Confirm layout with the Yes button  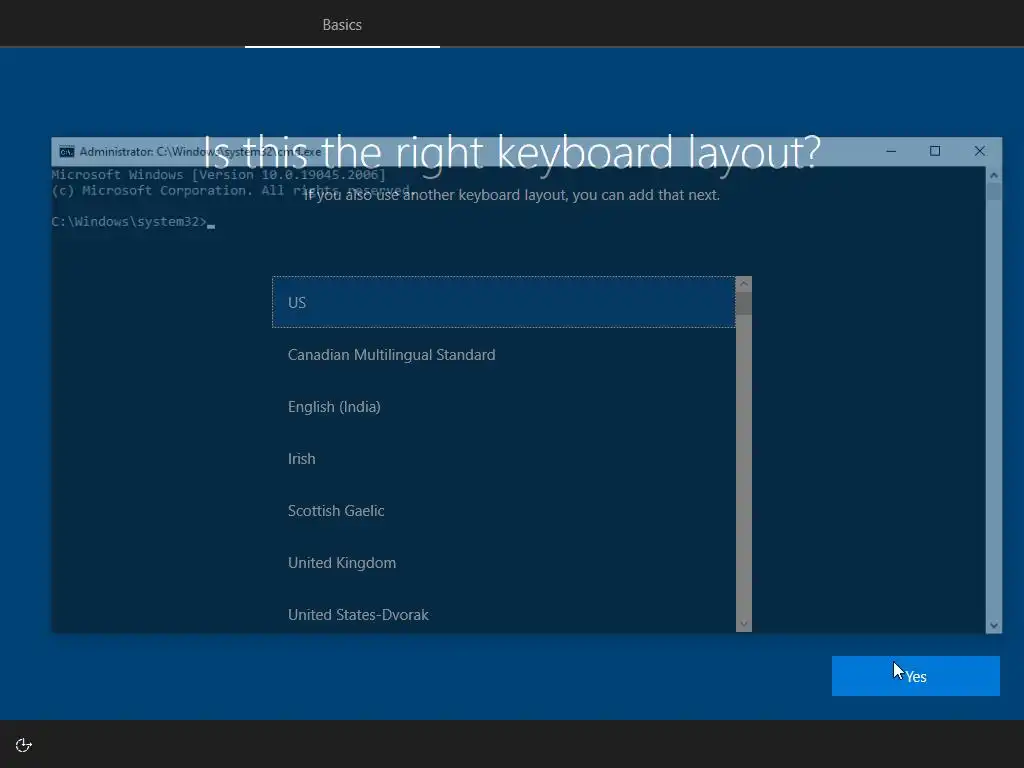(916, 676)
